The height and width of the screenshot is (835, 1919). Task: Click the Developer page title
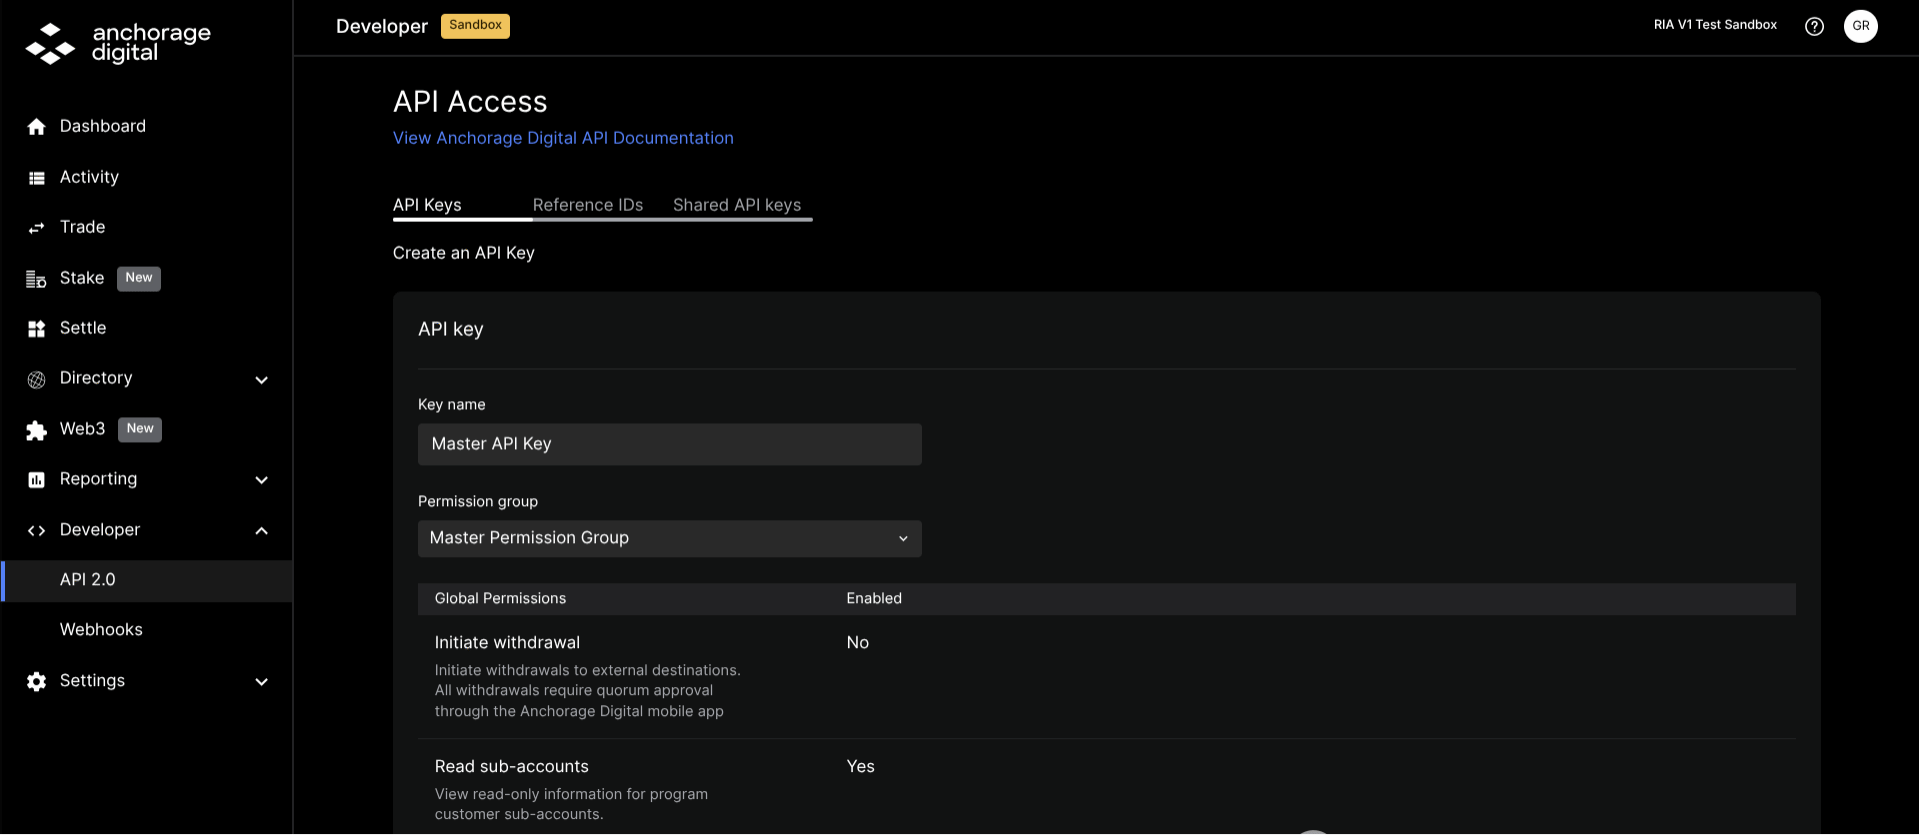pos(382,27)
